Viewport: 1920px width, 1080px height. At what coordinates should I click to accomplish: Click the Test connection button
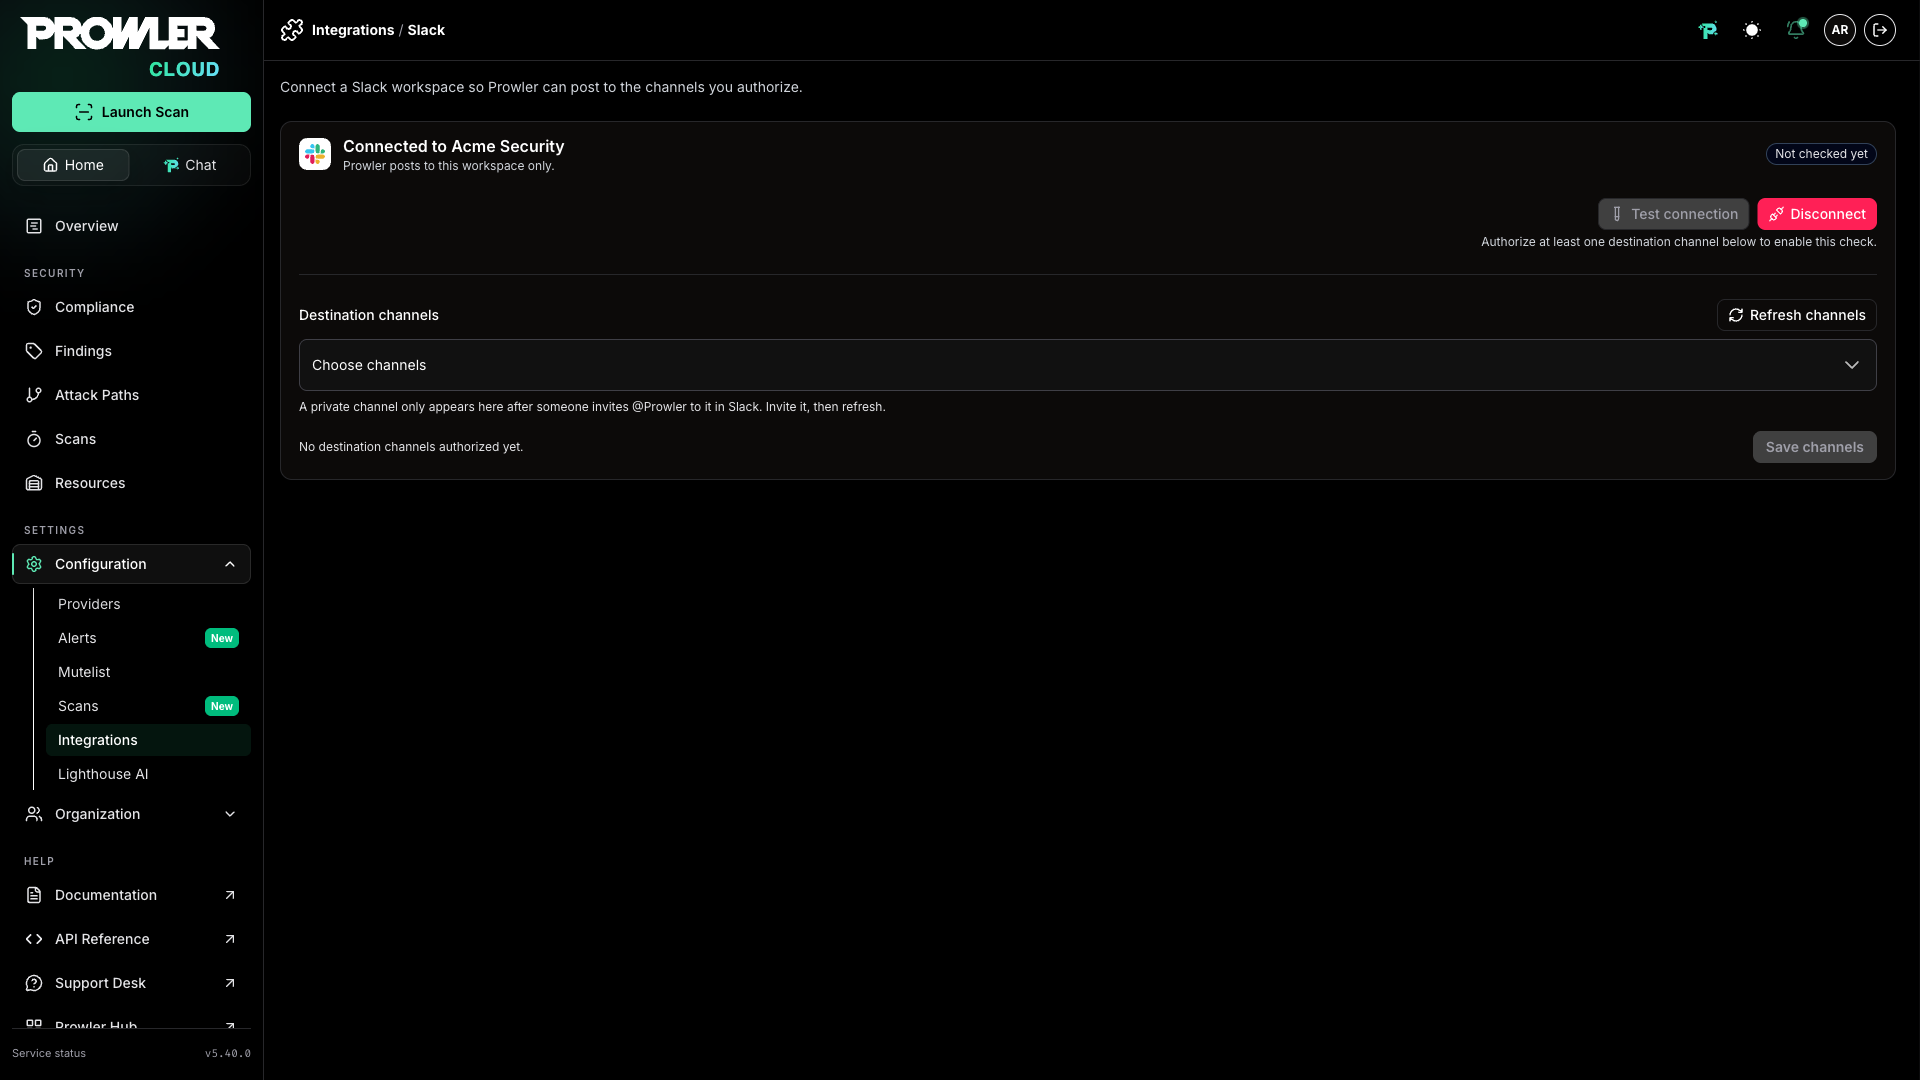tap(1673, 214)
